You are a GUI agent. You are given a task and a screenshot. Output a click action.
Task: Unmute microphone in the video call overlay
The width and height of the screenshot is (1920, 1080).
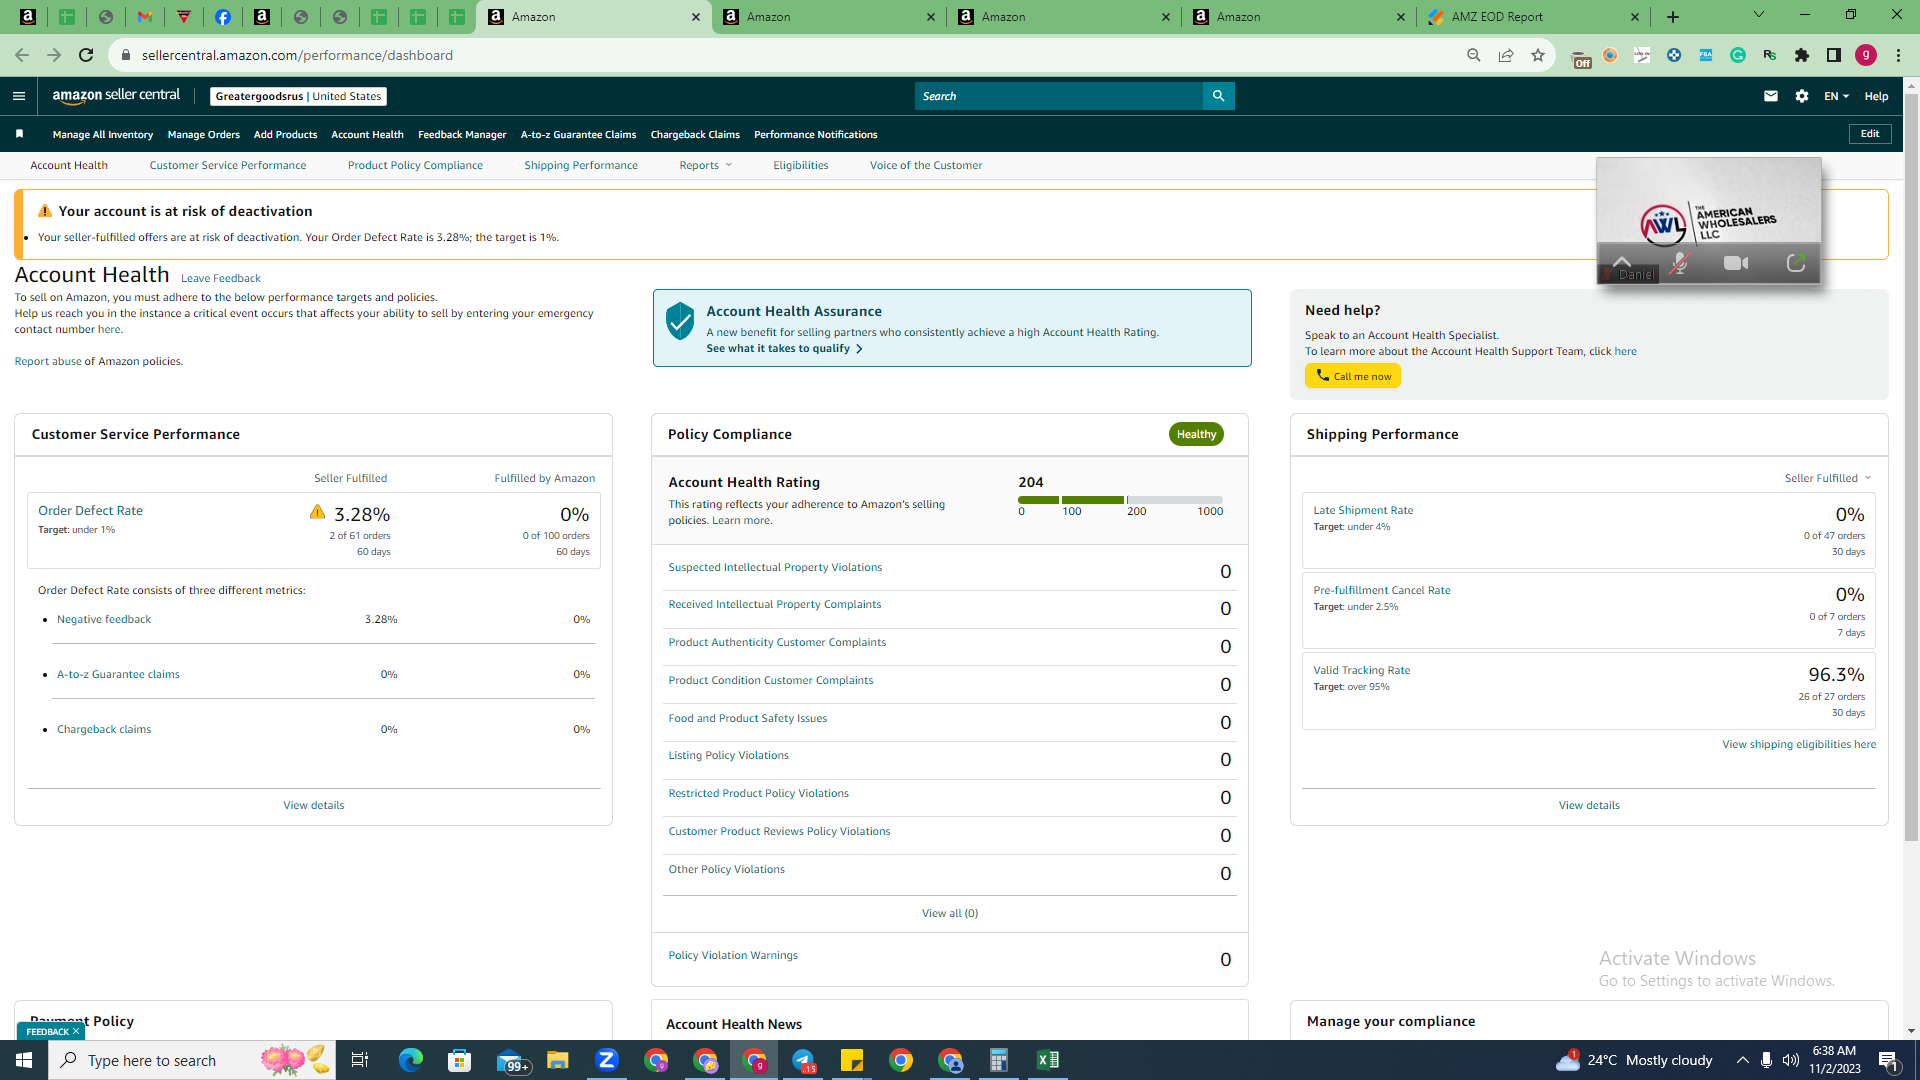pyautogui.click(x=1679, y=263)
